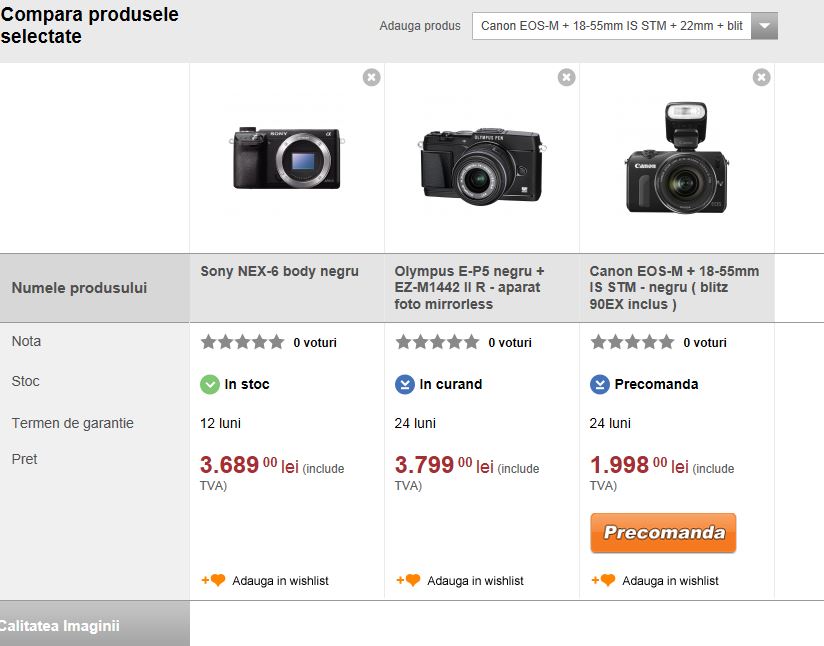Click 0 voturi for Olympus E-P5

[510, 343]
